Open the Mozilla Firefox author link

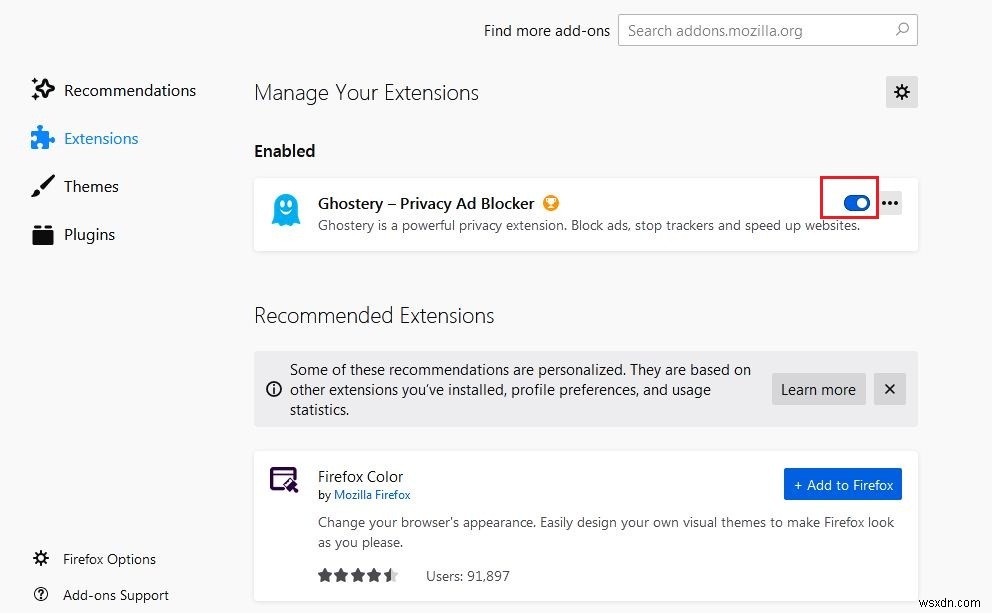pyautogui.click(x=372, y=495)
